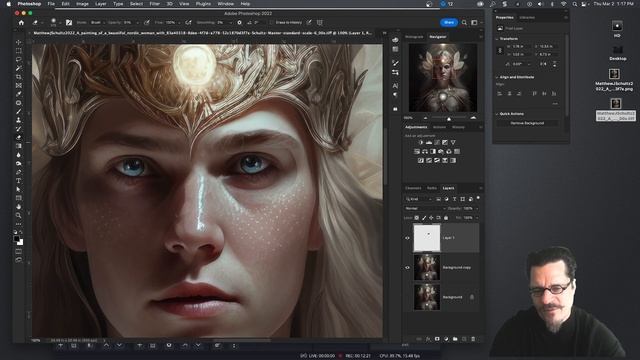Add layer mask icon
Image resolution: width=640 pixels, height=360 pixels.
[x=437, y=339]
